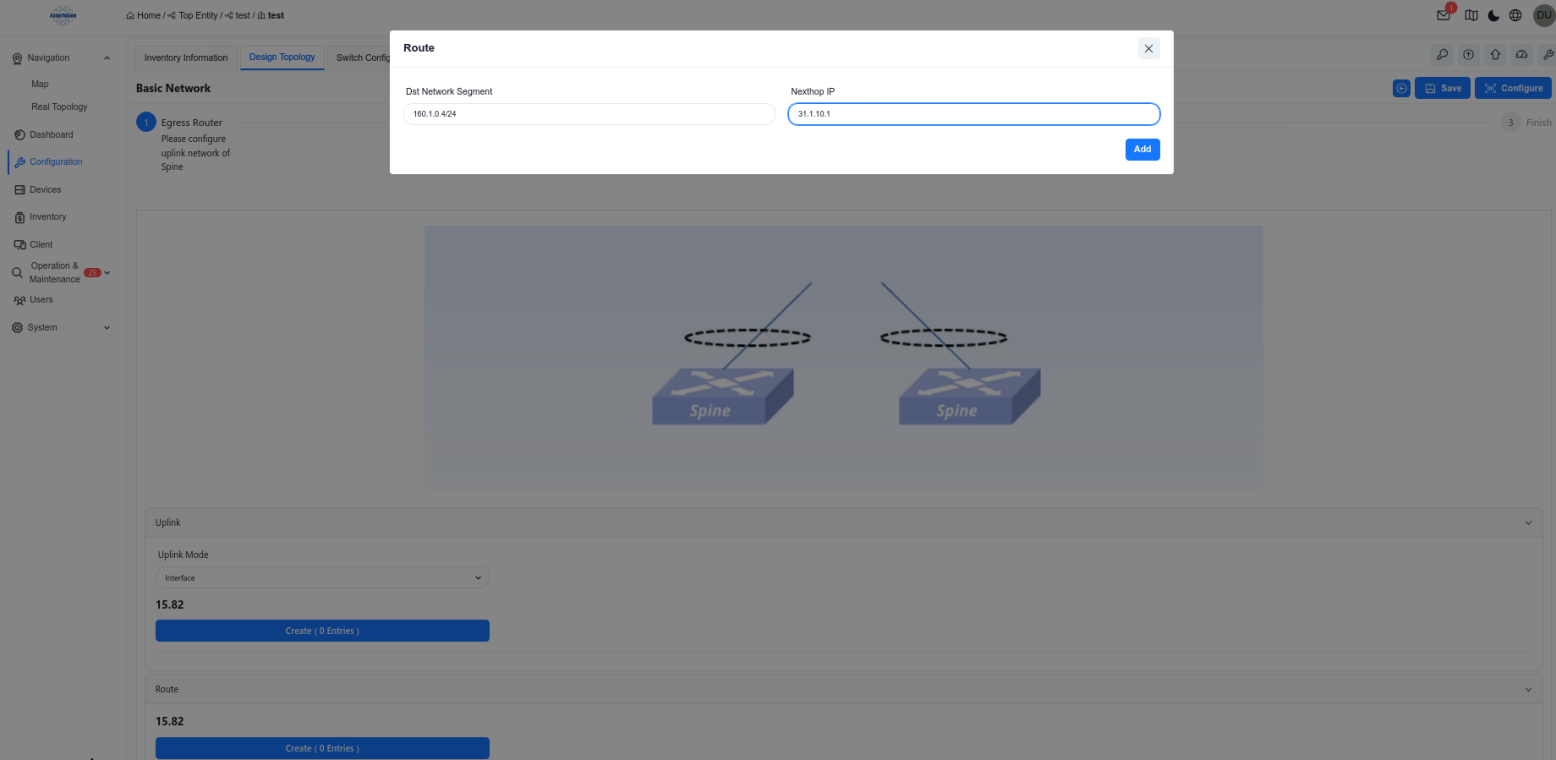This screenshot has width=1556, height=760.
Task: Click the Nexthop IP input field
Action: tap(973, 114)
